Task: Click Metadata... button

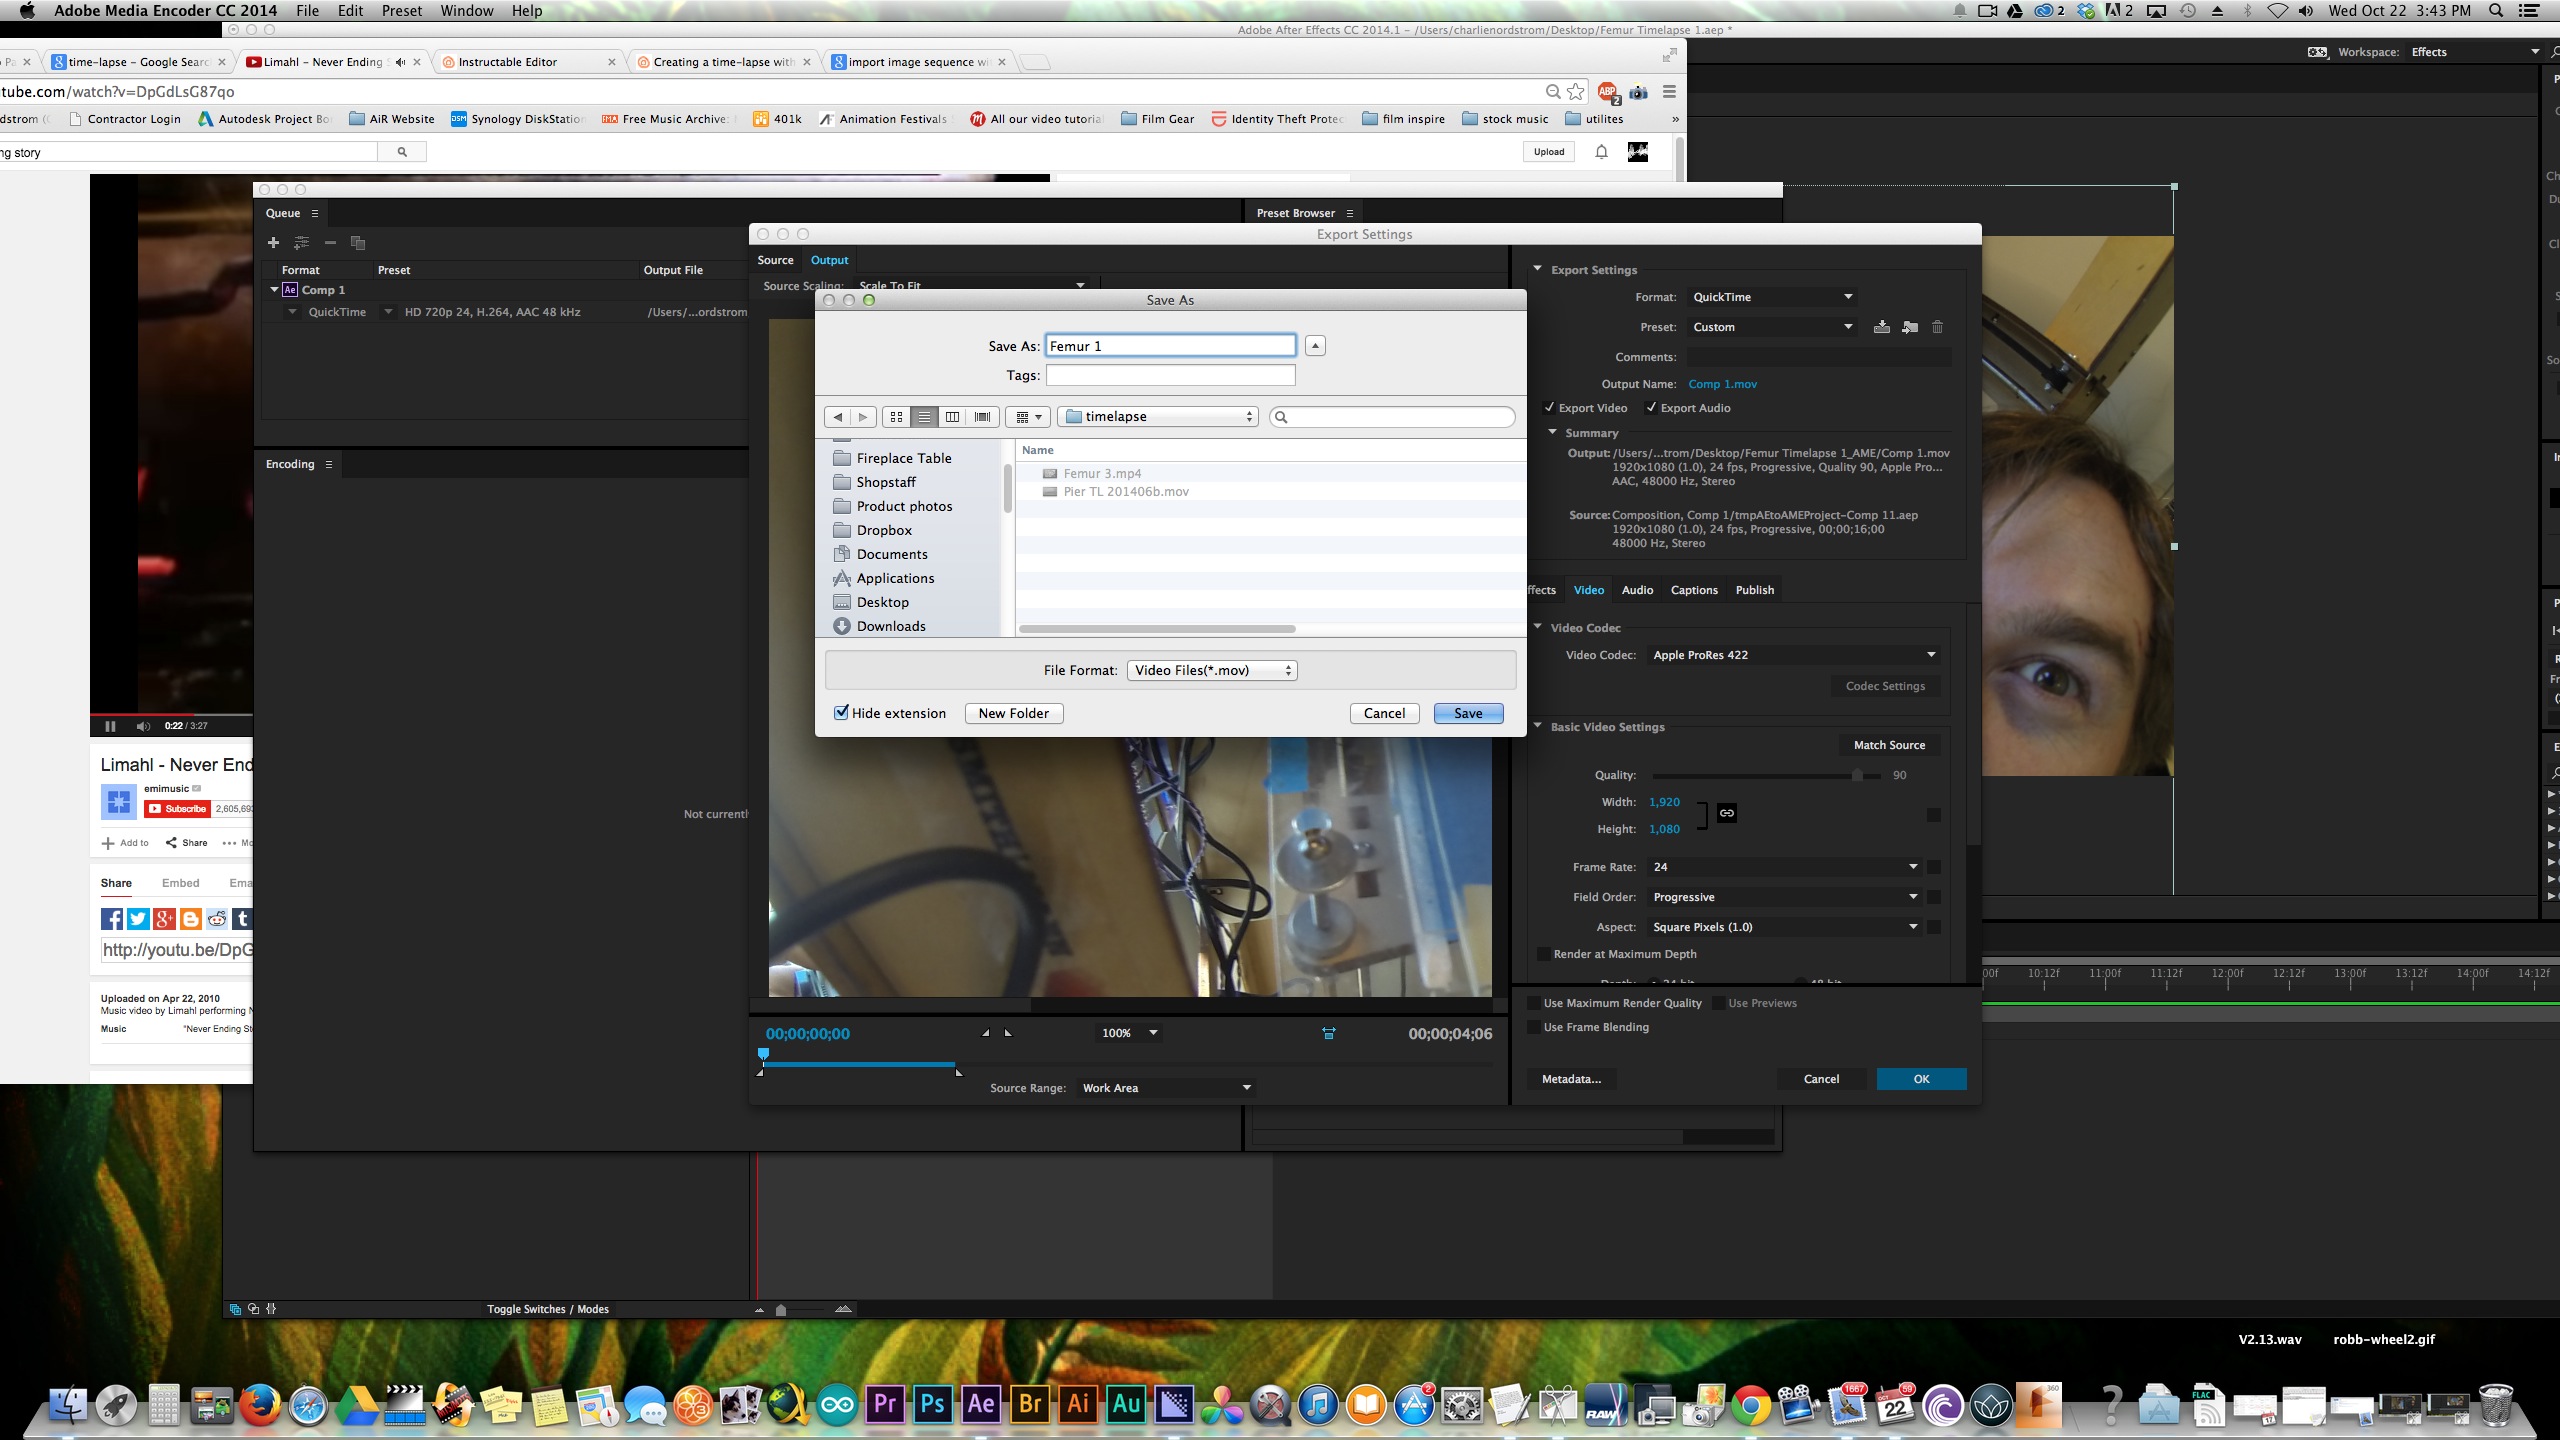Action: click(x=1571, y=1079)
